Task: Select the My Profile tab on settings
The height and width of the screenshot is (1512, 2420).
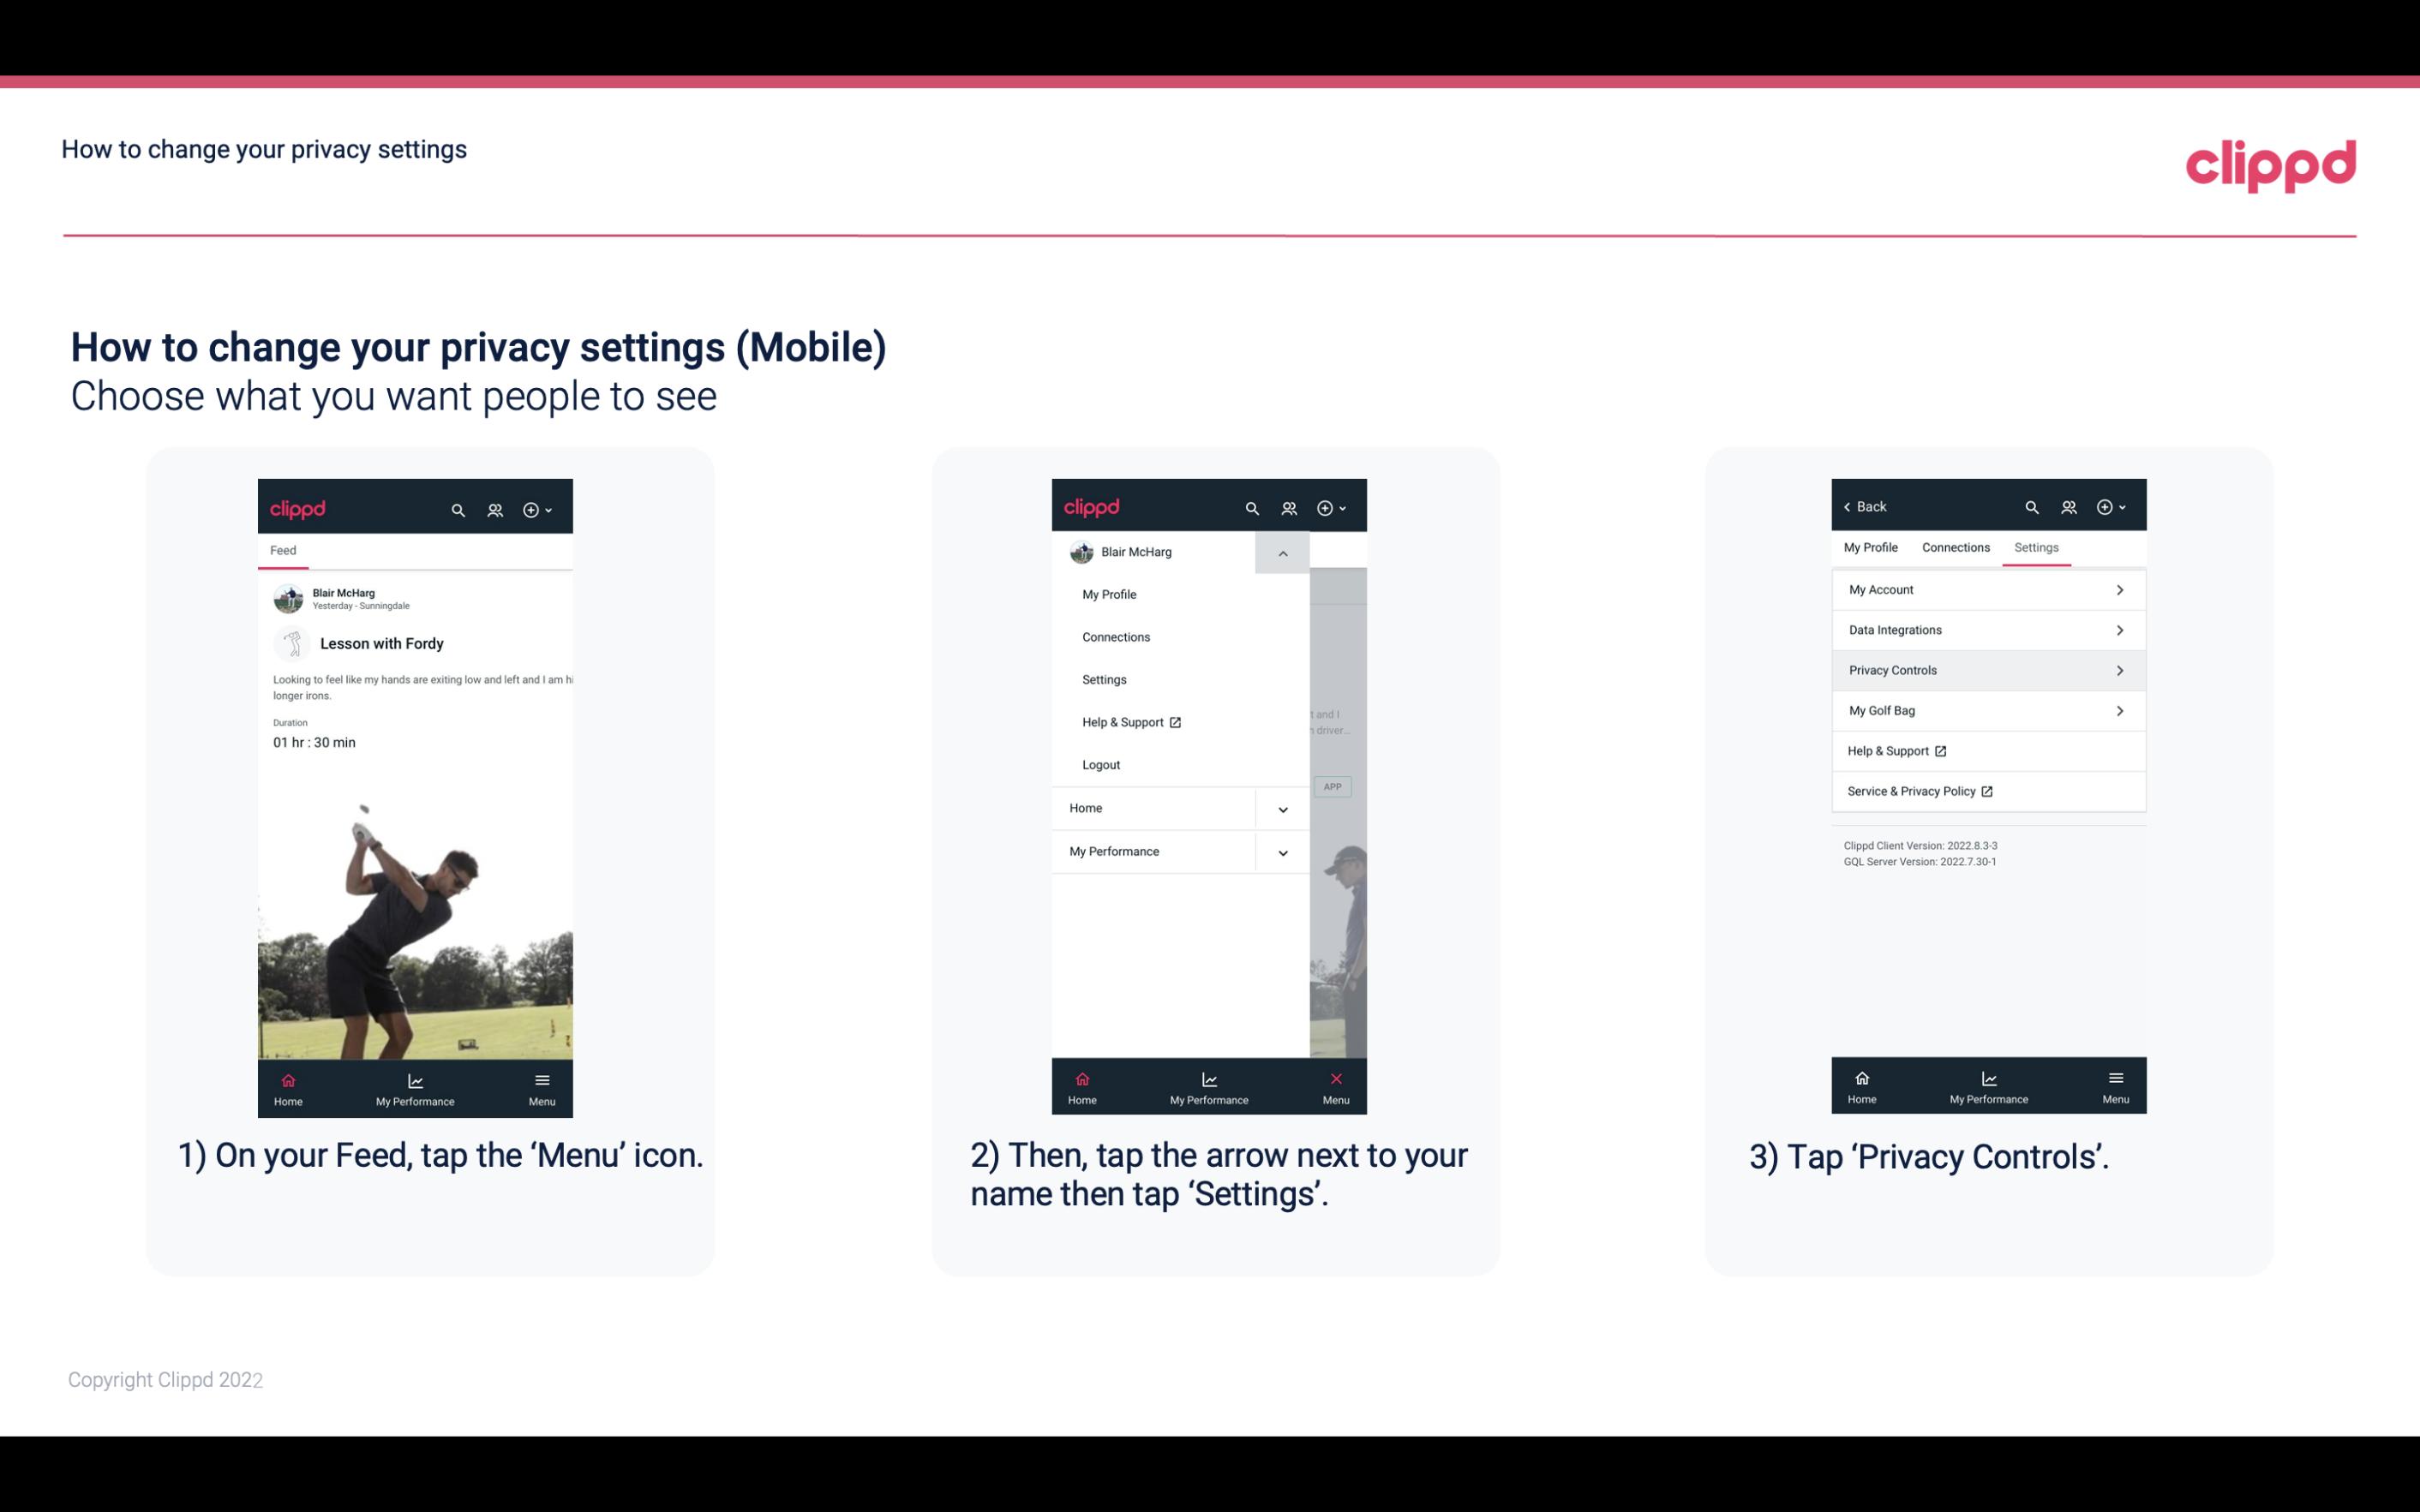Action: 1872,547
